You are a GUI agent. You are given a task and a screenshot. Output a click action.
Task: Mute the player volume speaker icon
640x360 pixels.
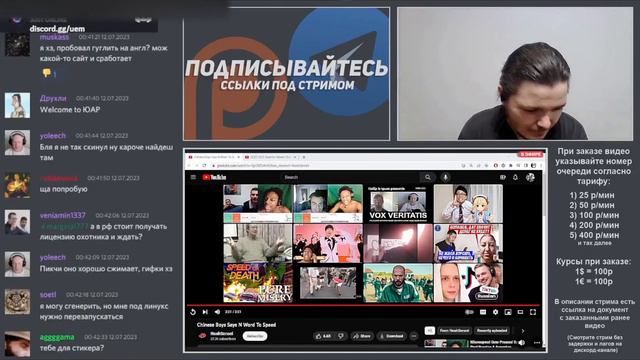[218, 312]
